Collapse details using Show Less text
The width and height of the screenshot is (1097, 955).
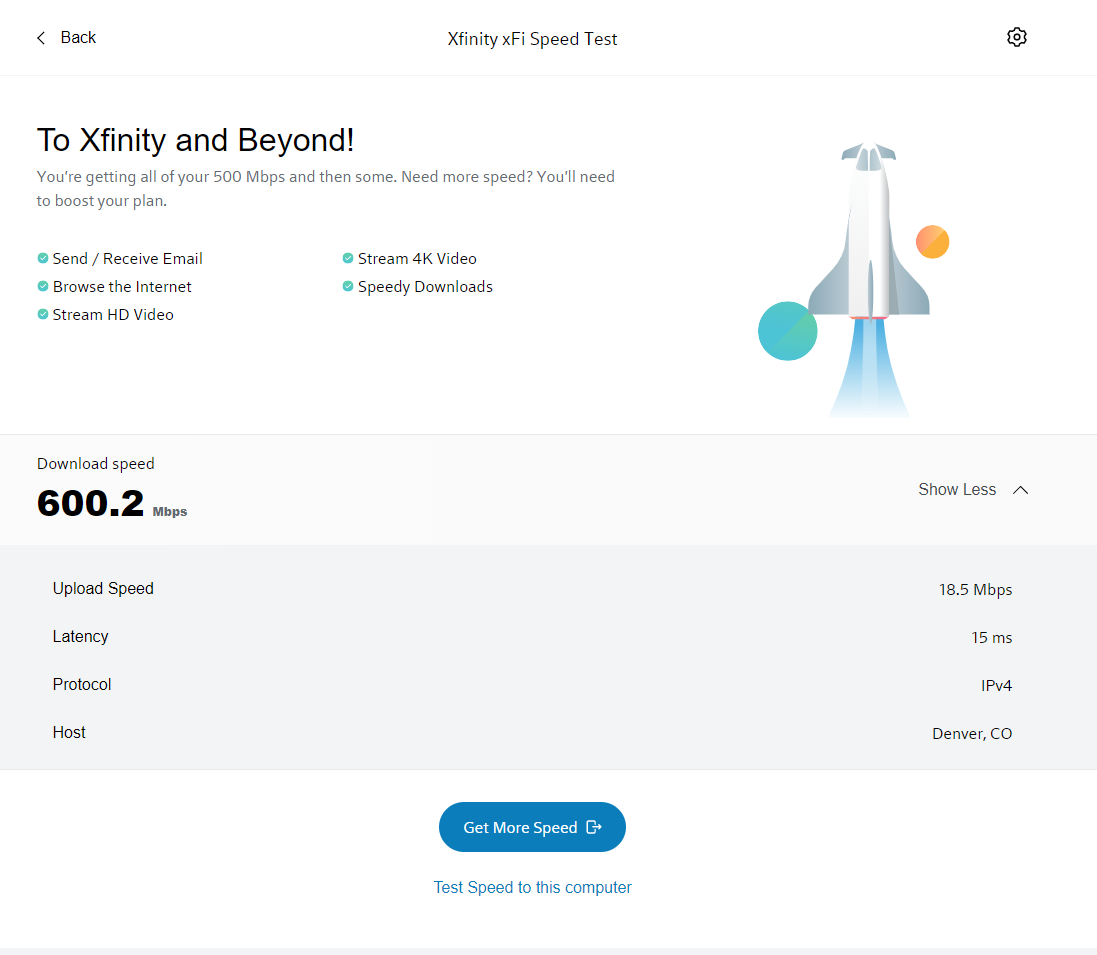[957, 490]
